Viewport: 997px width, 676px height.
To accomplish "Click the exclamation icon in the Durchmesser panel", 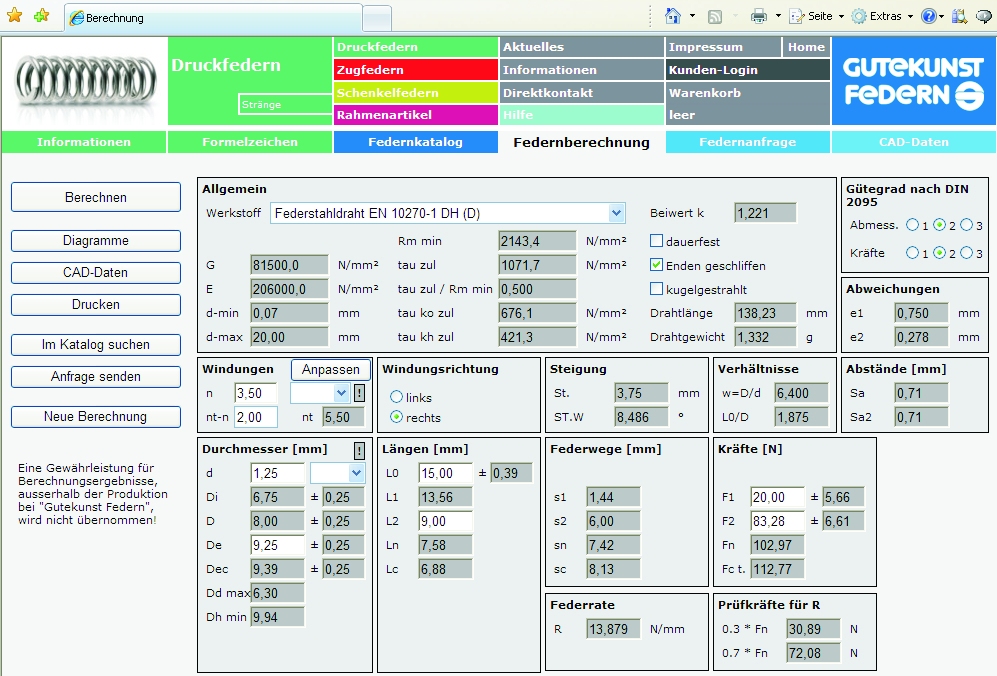I will 359,450.
